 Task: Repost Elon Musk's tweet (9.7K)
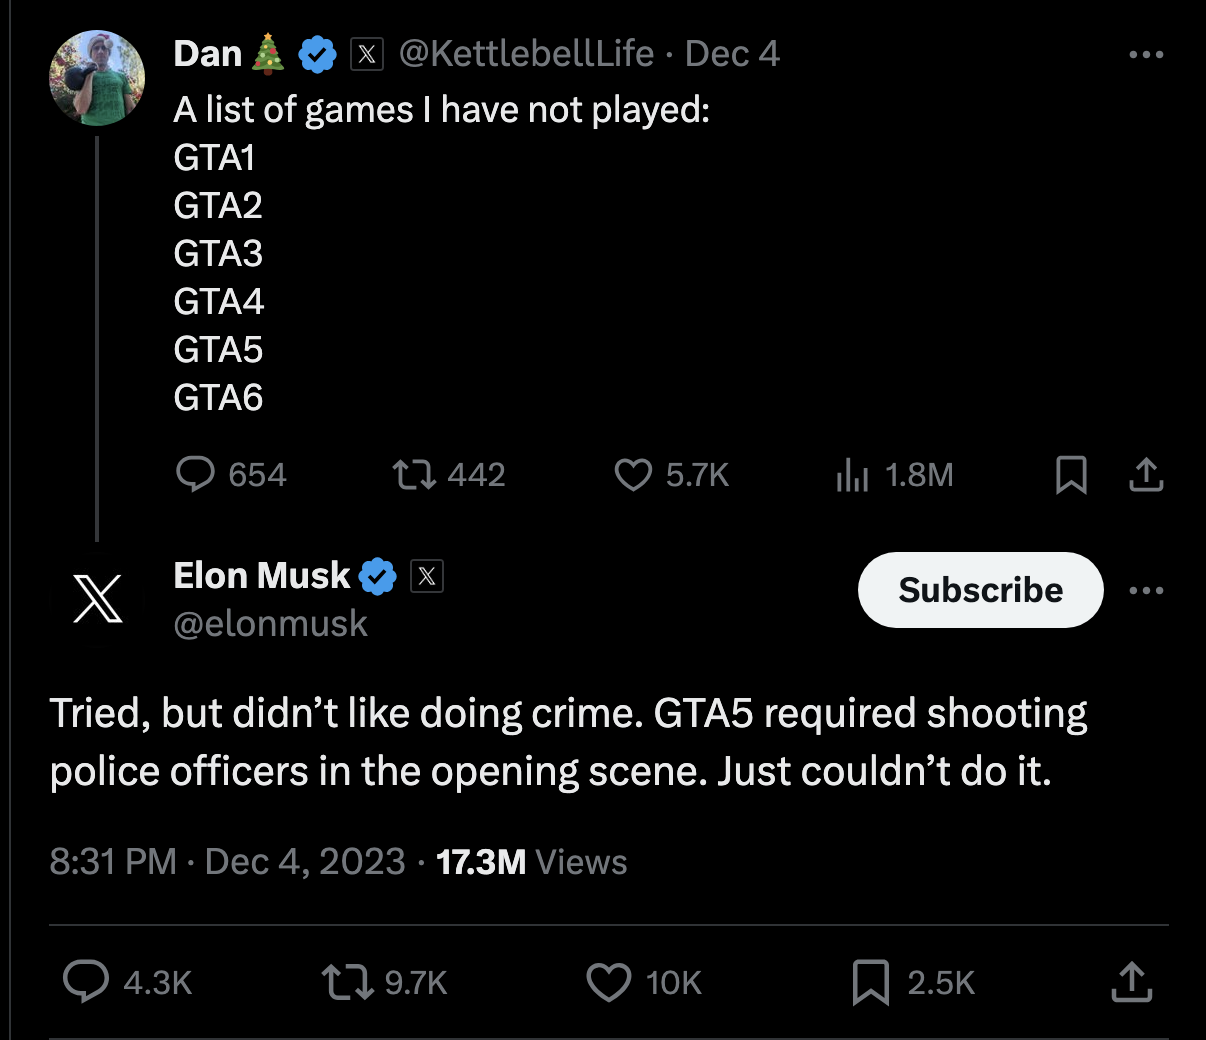(347, 982)
